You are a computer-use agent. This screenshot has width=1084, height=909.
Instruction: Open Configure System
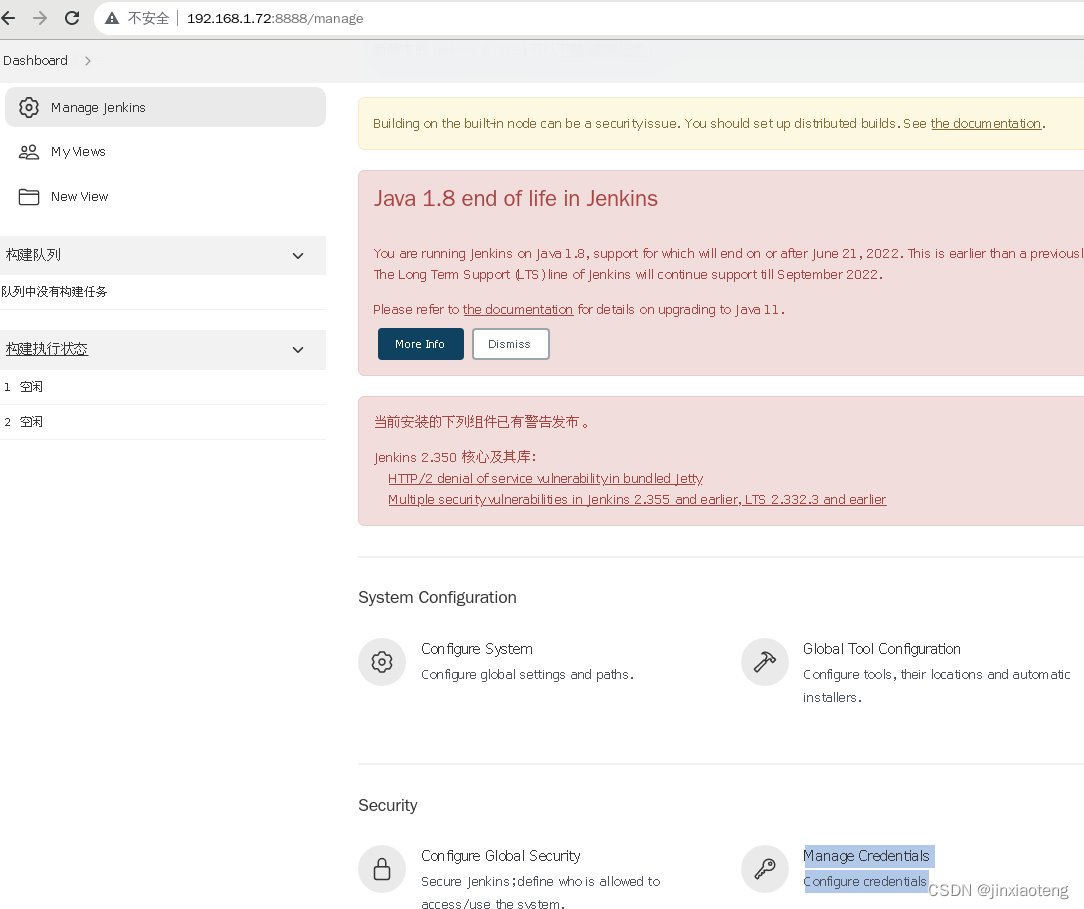(x=477, y=648)
